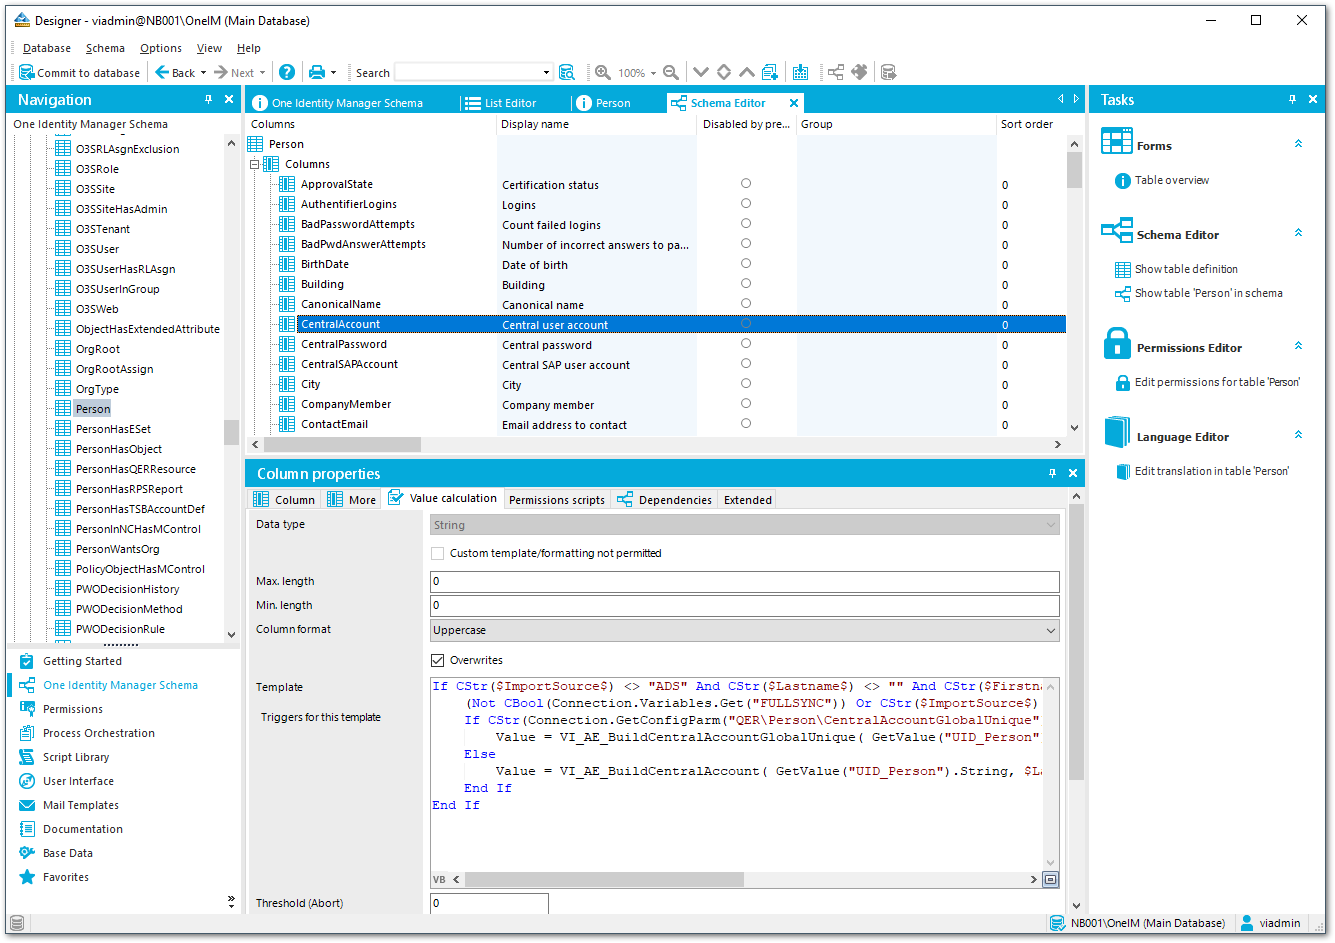Image resolution: width=1335 pixels, height=943 pixels.
Task: Click into the Search input box
Action: click(468, 72)
